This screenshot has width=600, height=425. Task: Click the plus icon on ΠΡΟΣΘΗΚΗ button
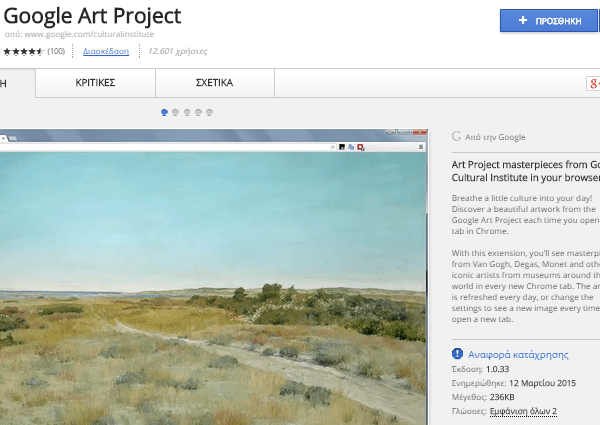coord(523,20)
